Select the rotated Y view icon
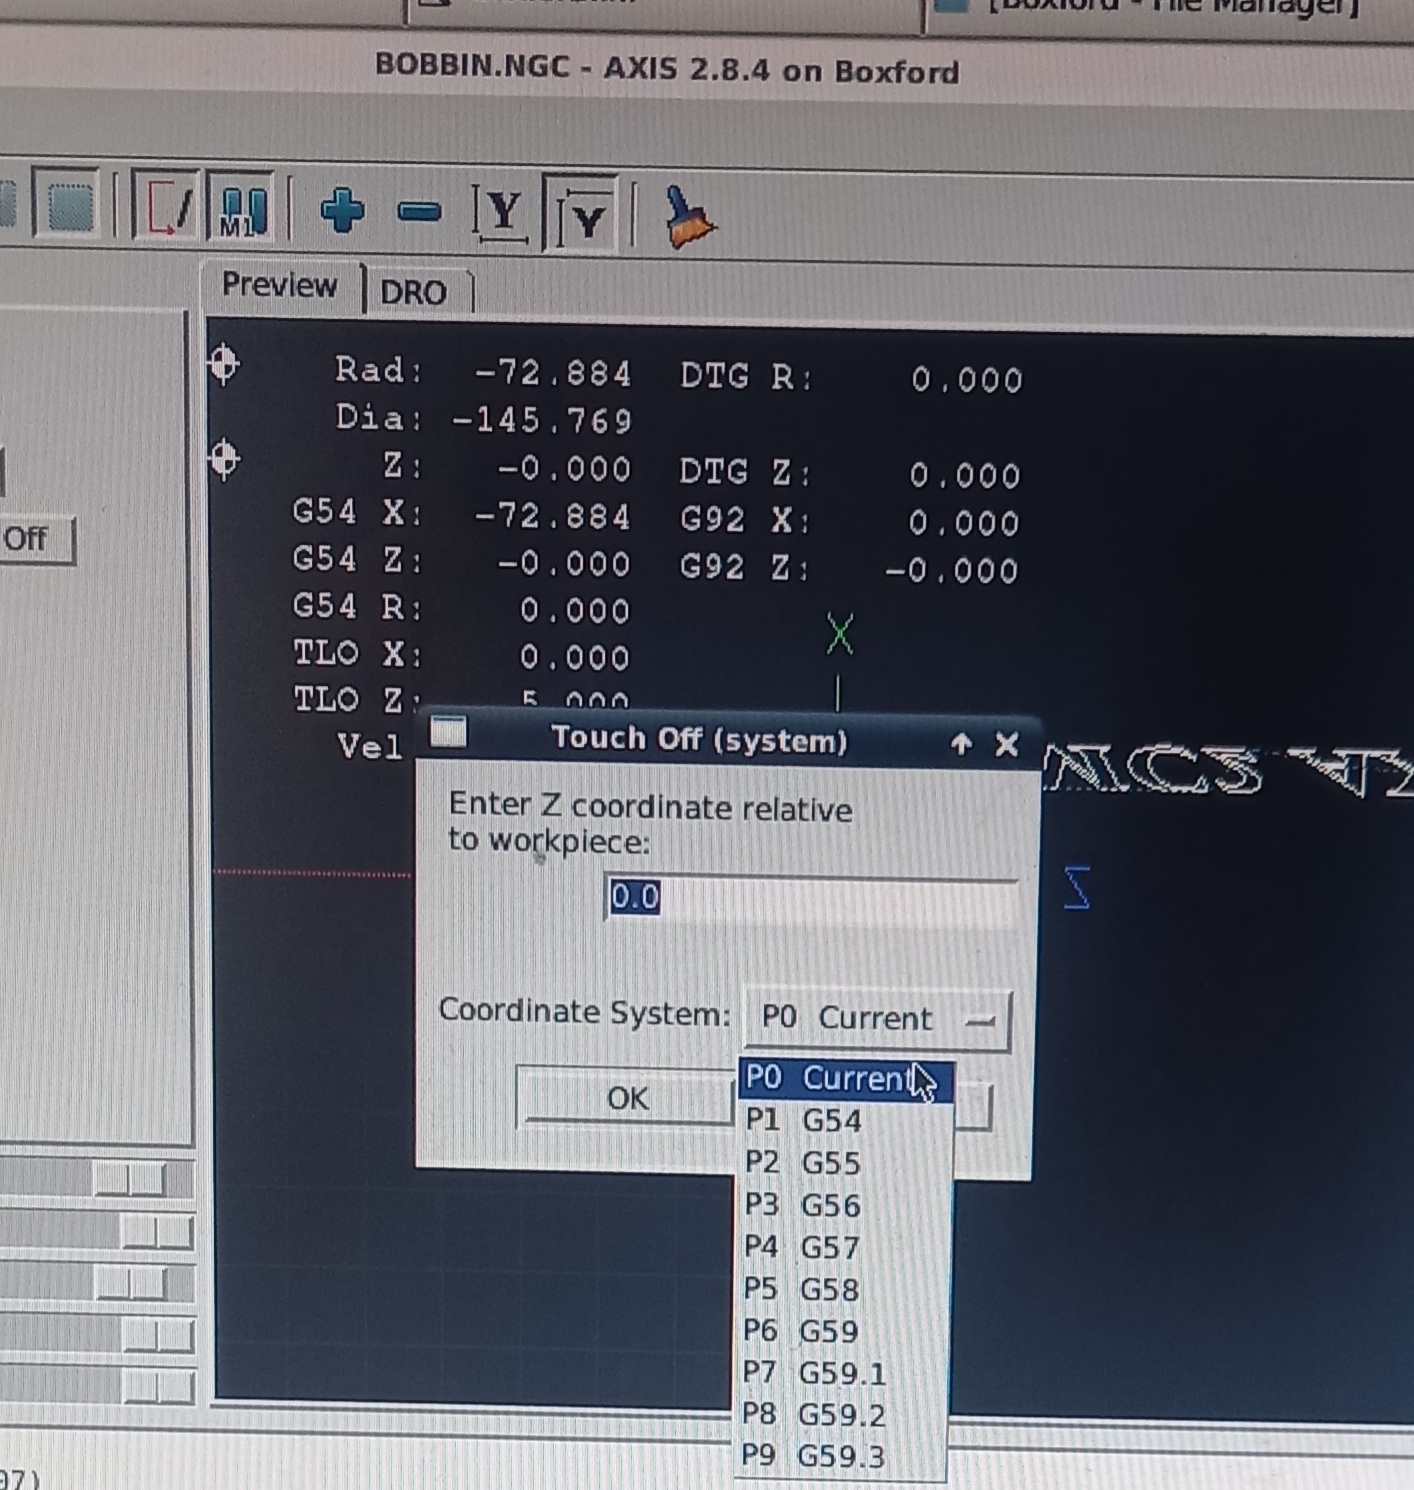Screen dimensions: 1414x1490 (x=583, y=215)
